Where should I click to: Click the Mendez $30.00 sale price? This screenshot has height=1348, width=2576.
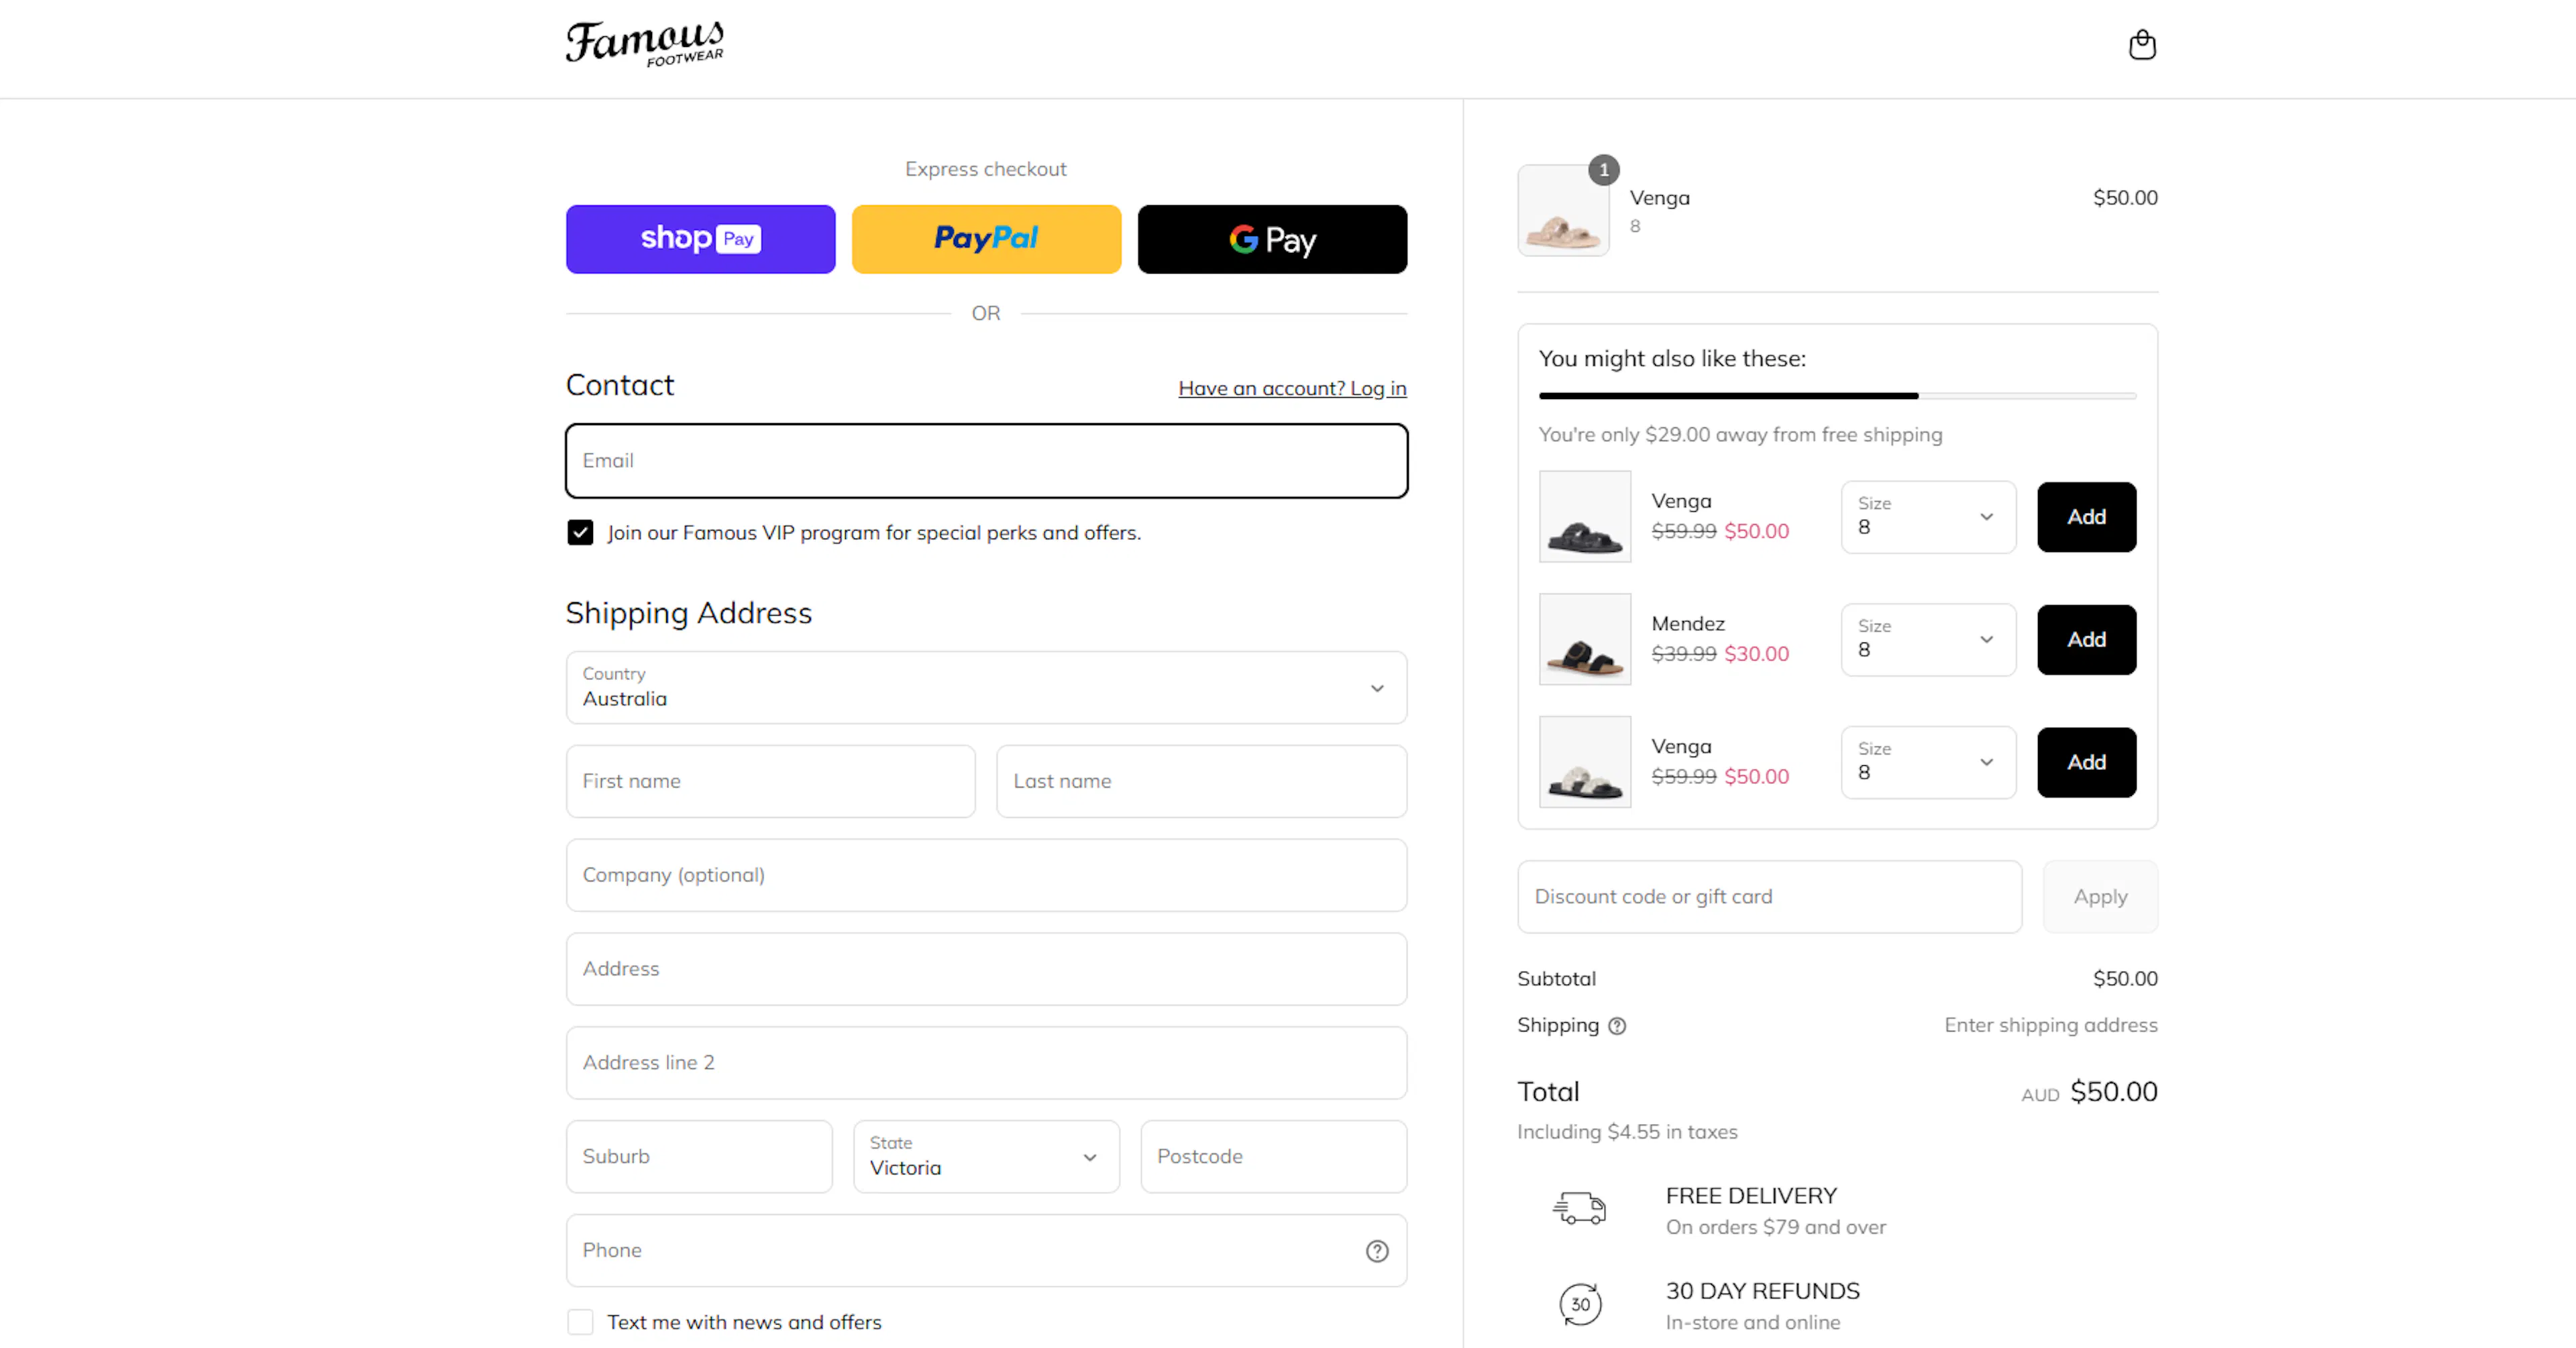point(1756,654)
